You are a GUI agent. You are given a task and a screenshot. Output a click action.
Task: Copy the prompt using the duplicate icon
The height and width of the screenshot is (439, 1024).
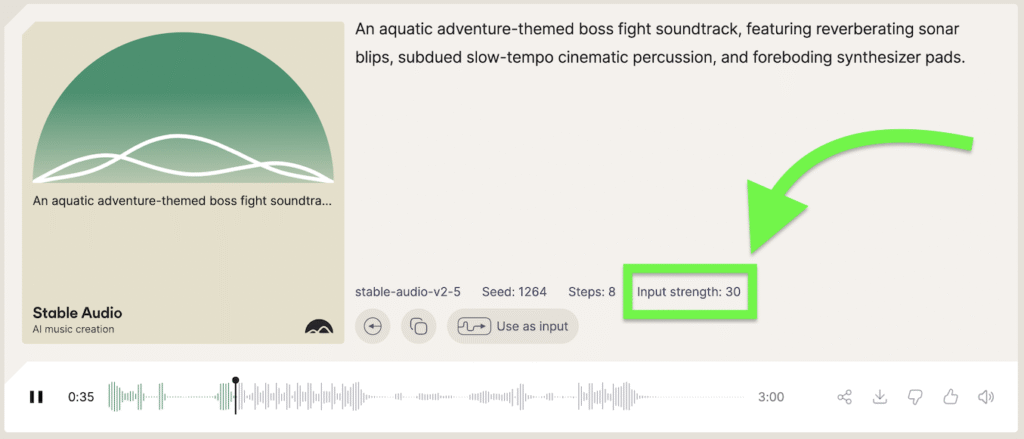click(419, 327)
